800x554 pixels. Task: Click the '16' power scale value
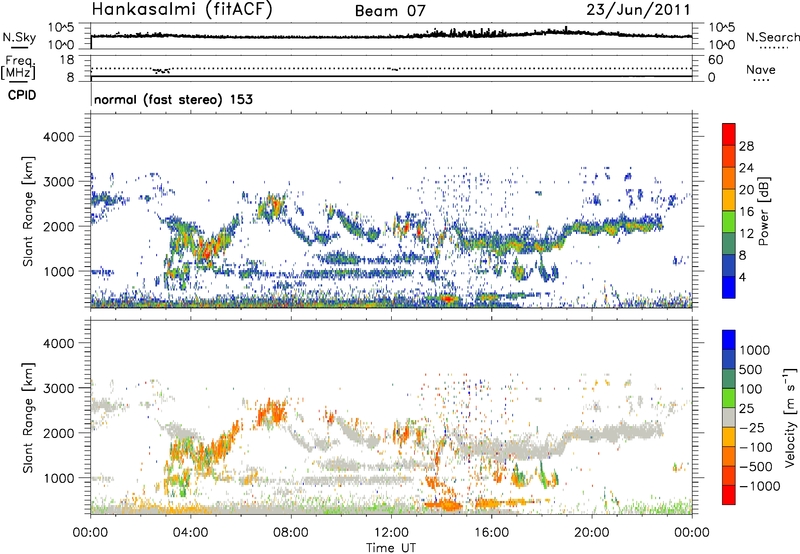[746, 212]
